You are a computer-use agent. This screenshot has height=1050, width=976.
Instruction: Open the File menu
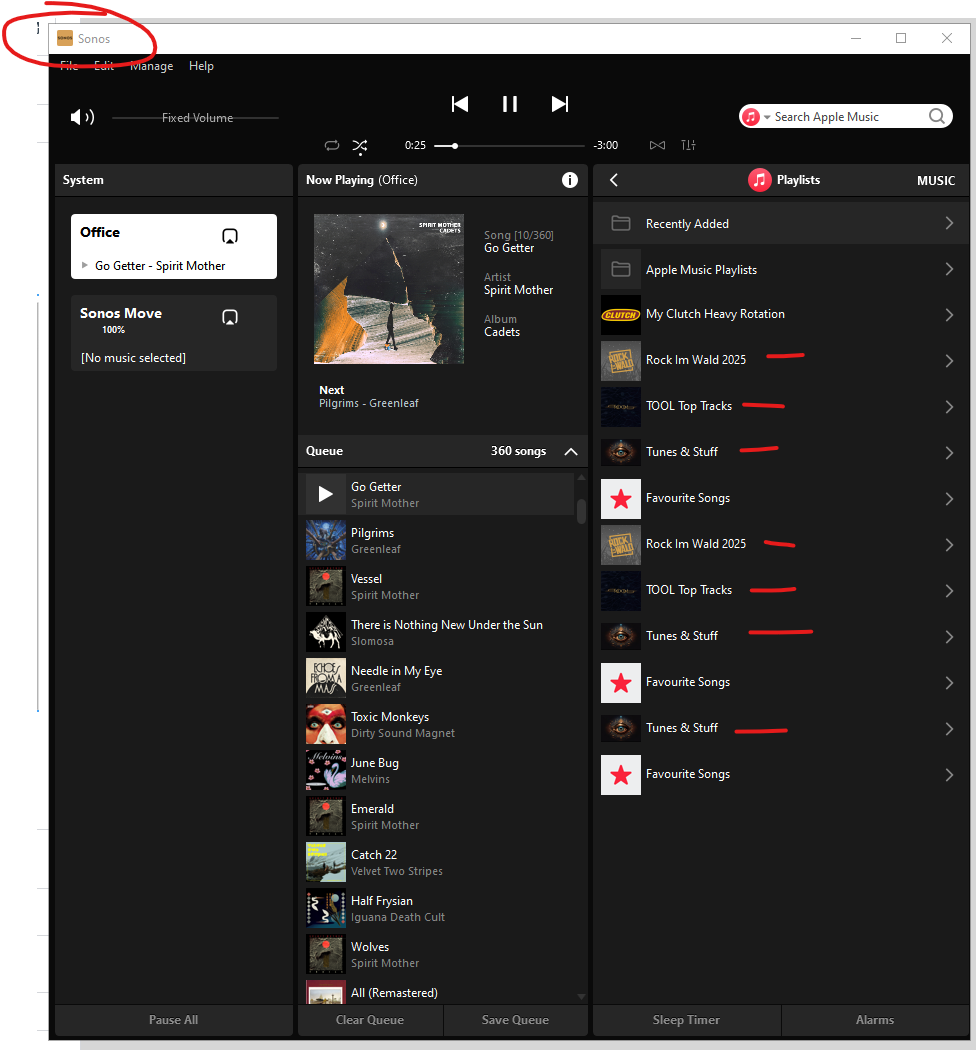tap(69, 66)
